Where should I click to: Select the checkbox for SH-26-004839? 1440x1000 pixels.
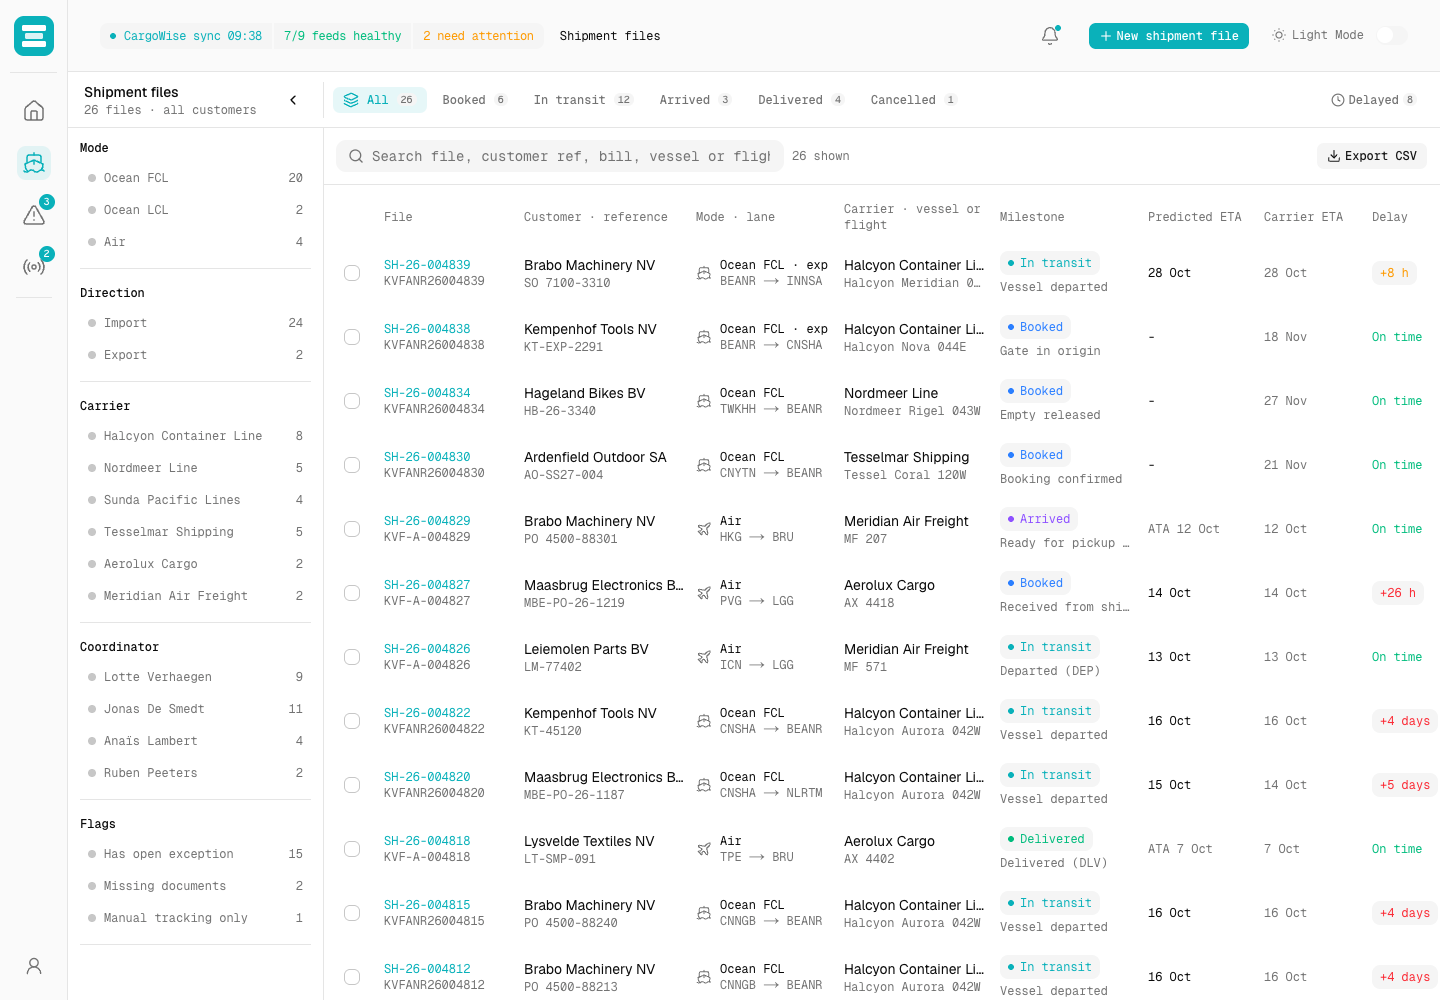click(352, 273)
